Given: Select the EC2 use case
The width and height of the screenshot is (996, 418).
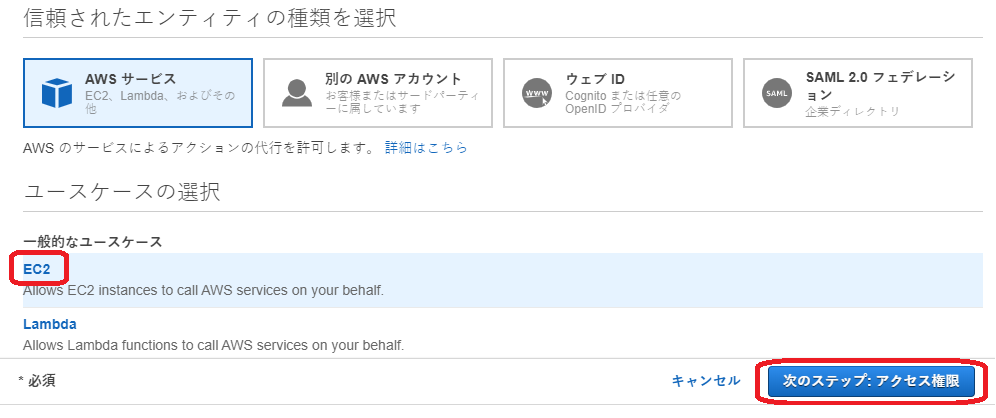Looking at the screenshot, I should (37, 269).
